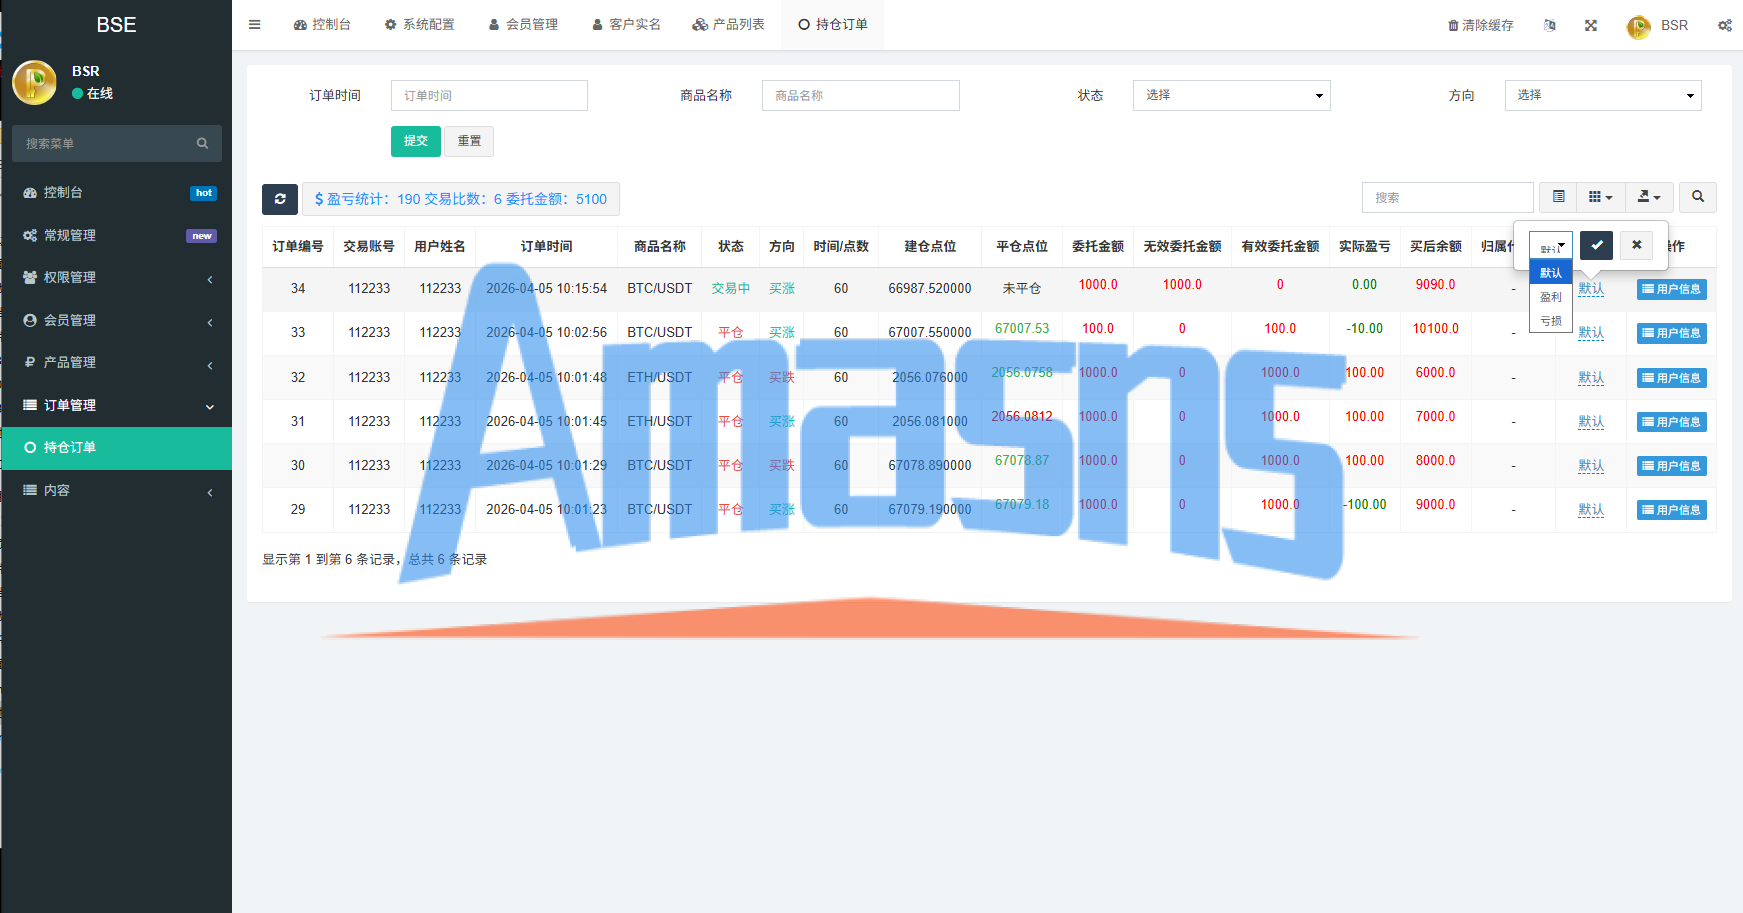The image size is (1743, 913).
Task: Open the settings gears icon in the header
Action: click(x=1725, y=25)
